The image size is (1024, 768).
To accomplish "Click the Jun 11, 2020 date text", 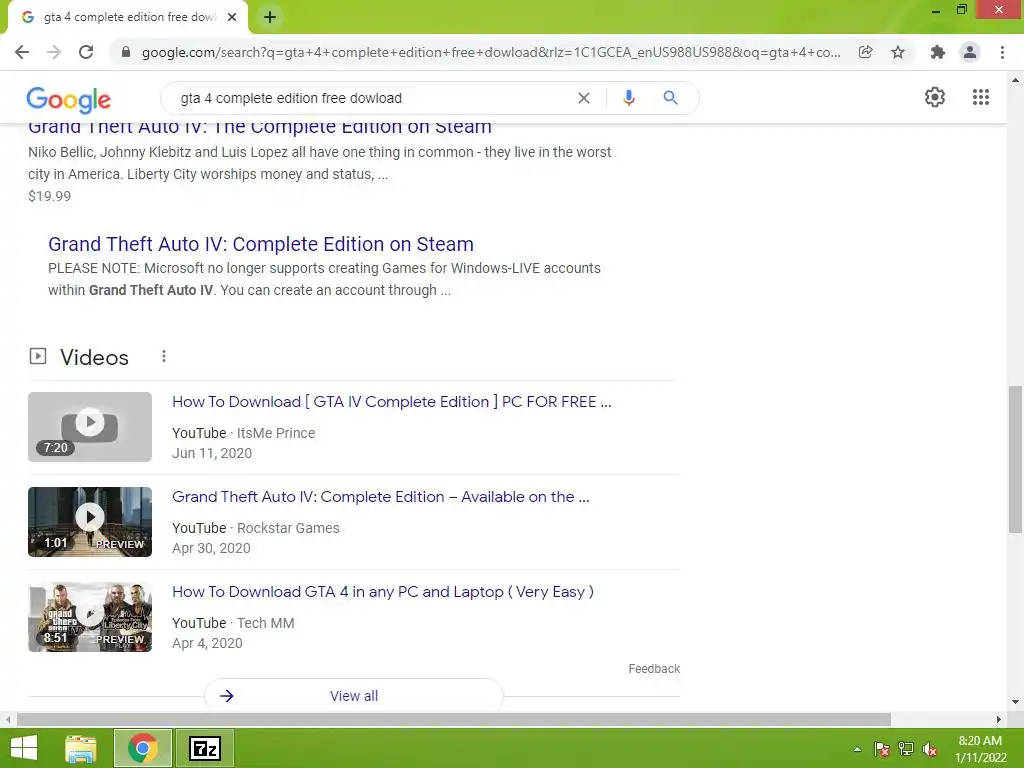I will point(212,453).
